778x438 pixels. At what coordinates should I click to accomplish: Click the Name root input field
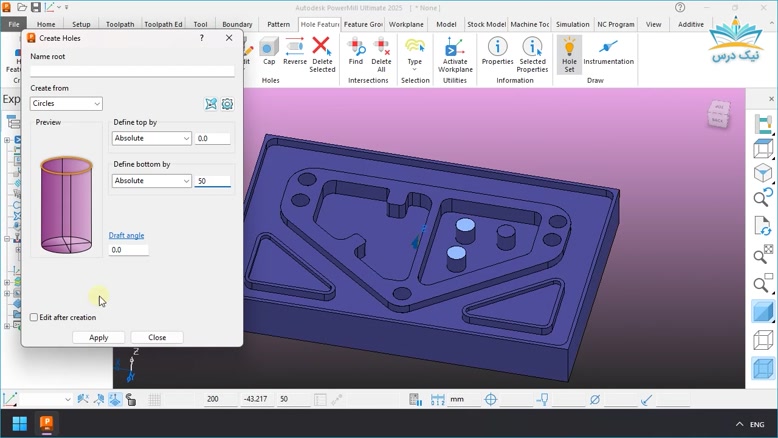click(x=132, y=71)
